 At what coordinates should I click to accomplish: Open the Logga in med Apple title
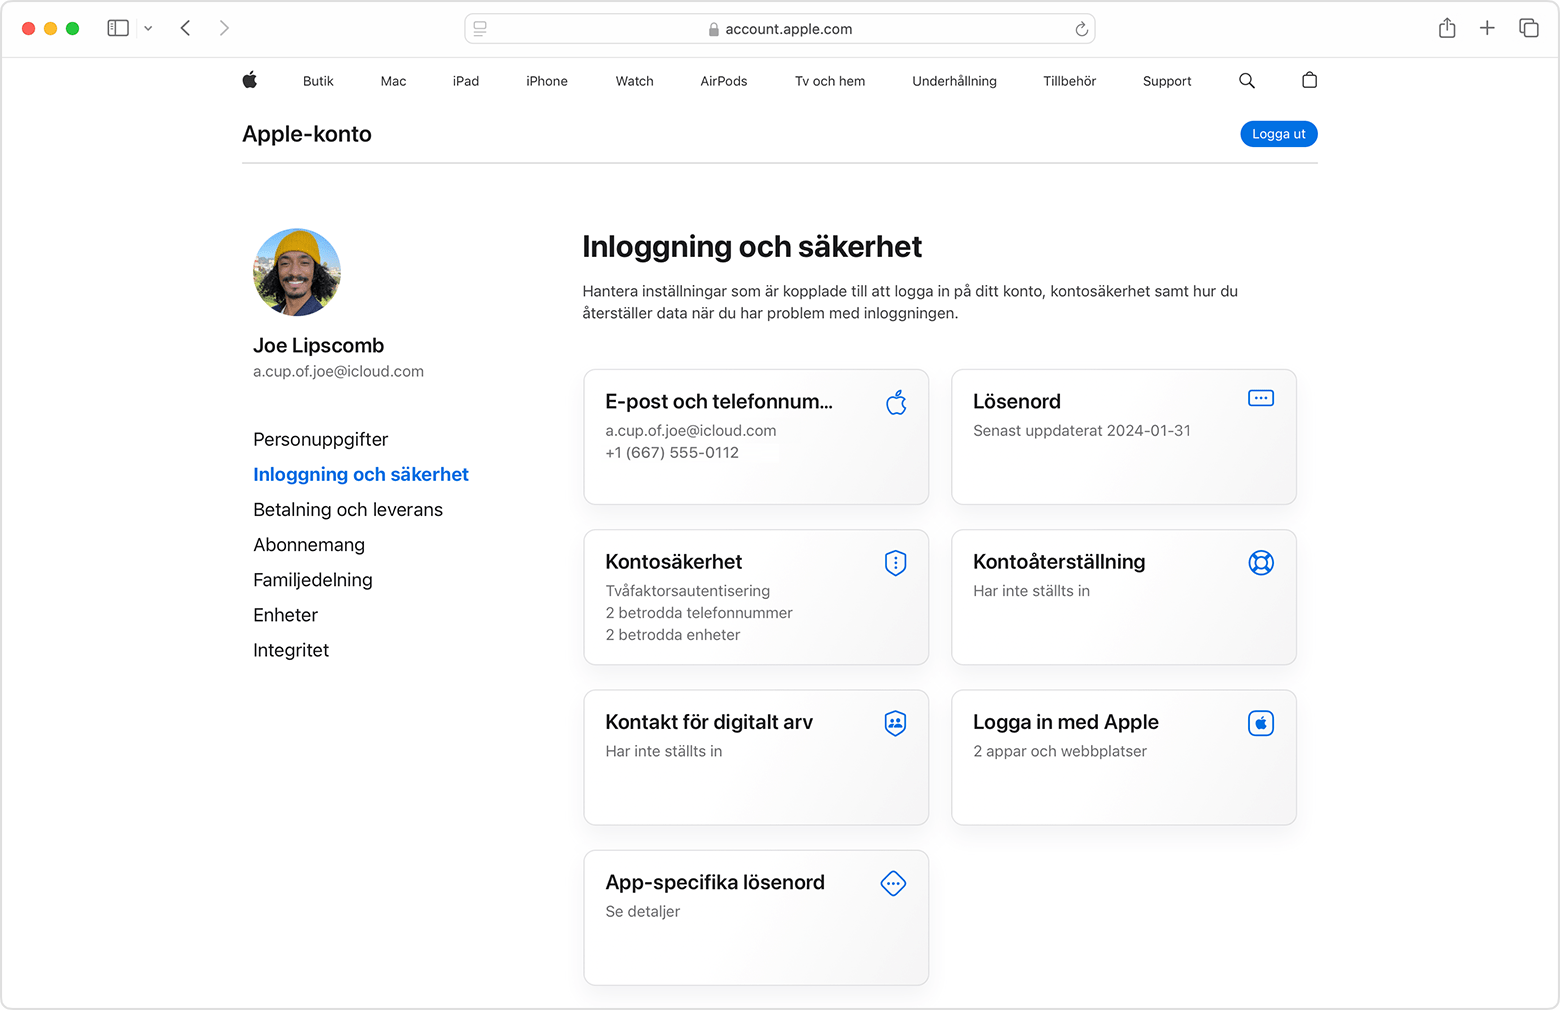1066,722
